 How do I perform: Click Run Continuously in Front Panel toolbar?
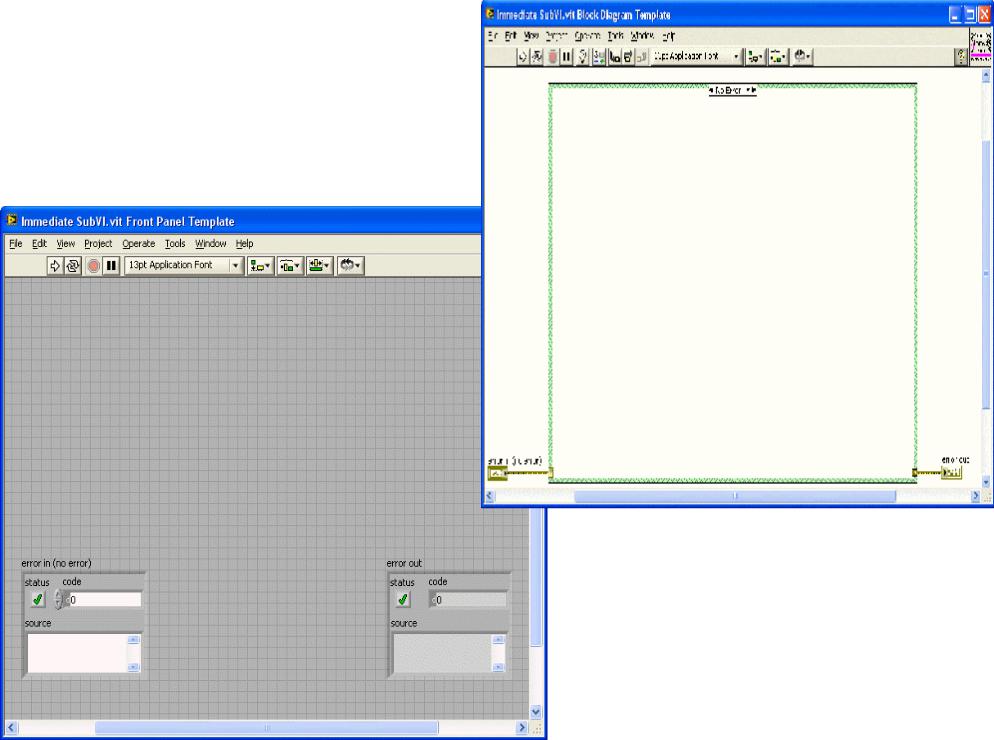tap(73, 266)
